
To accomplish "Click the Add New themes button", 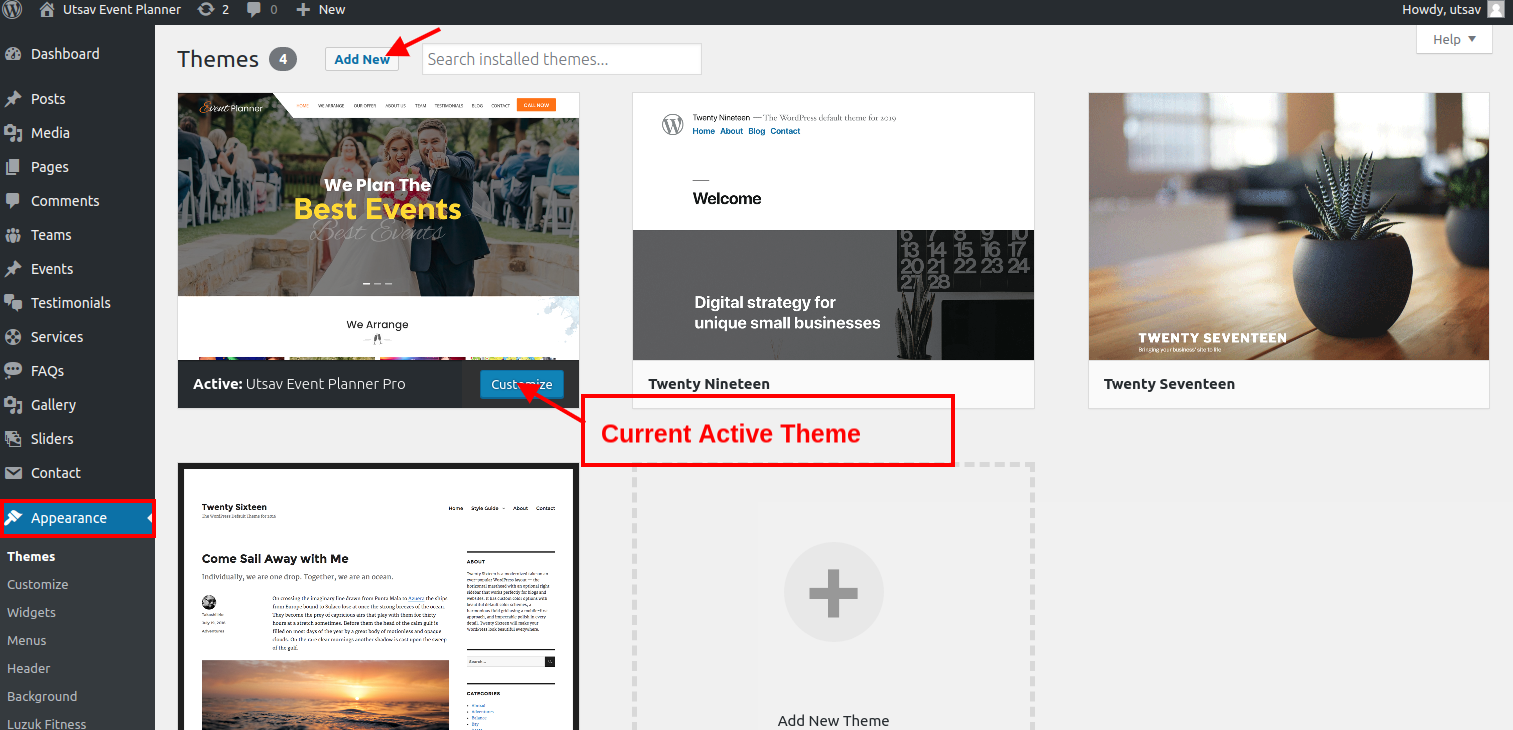I will tap(362, 59).
